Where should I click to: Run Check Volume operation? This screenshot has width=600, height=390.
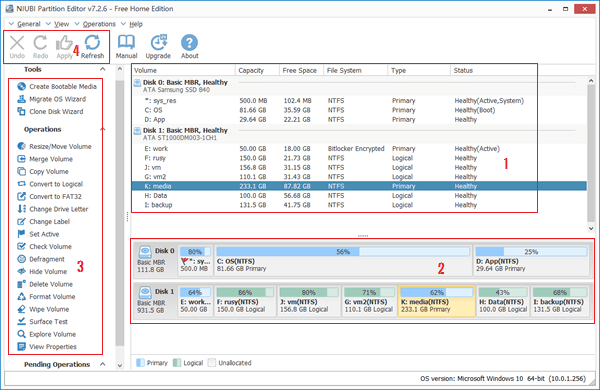click(x=44, y=246)
